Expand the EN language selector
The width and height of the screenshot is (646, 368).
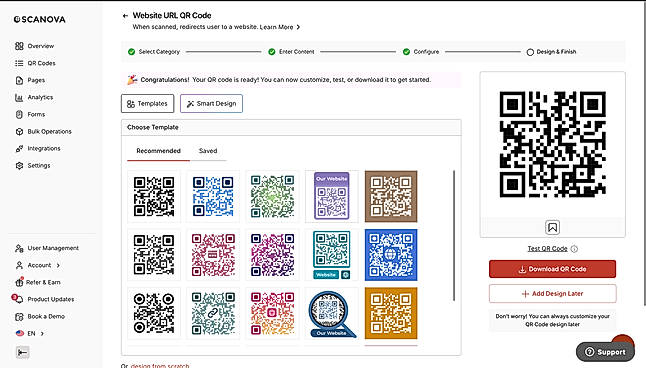coord(42,334)
